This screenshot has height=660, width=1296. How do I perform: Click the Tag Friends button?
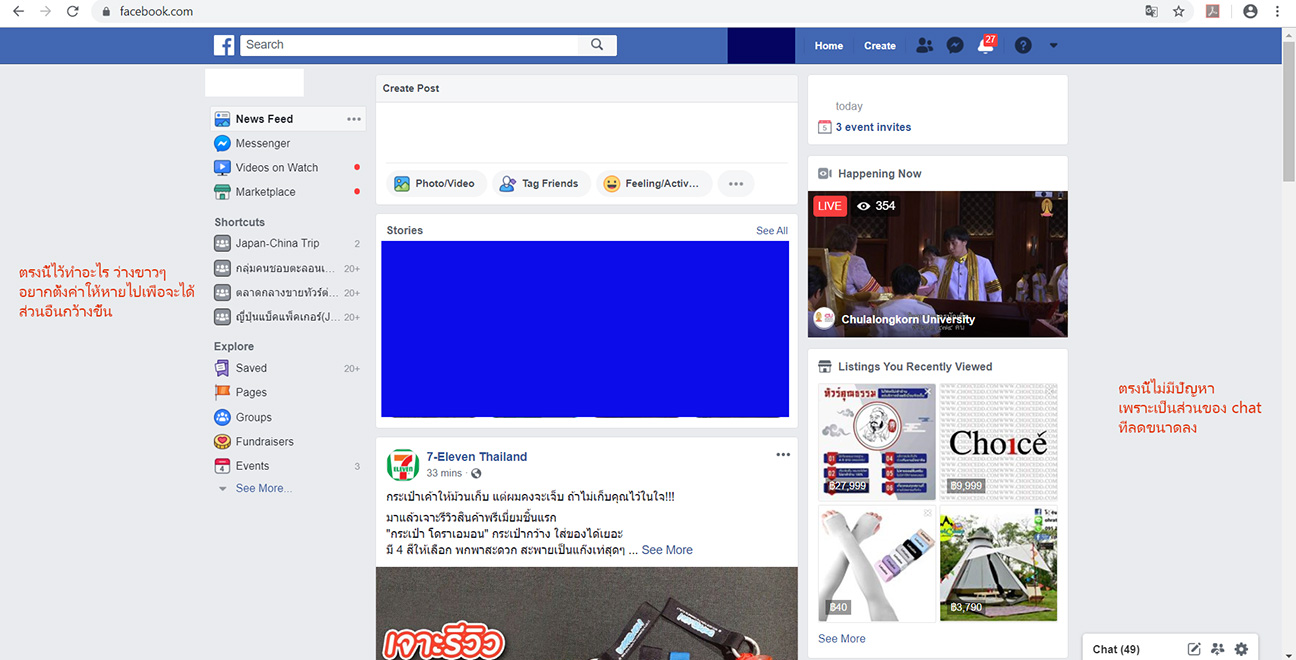(x=540, y=184)
